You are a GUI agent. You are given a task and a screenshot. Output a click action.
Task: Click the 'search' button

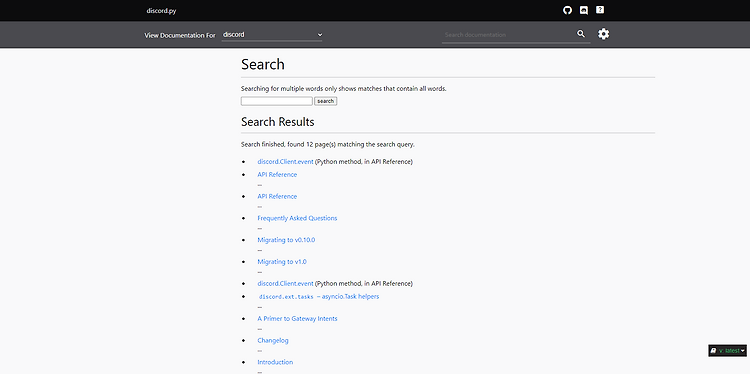pos(325,101)
